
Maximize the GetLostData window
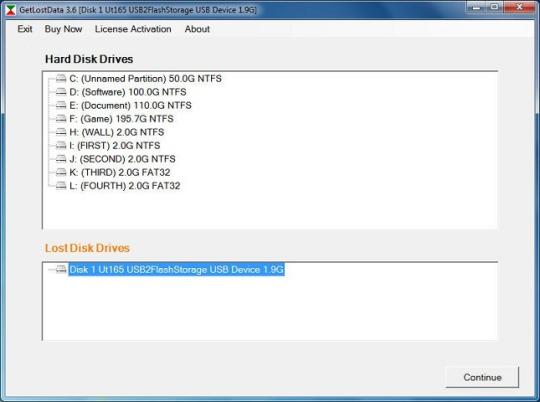[495, 7]
